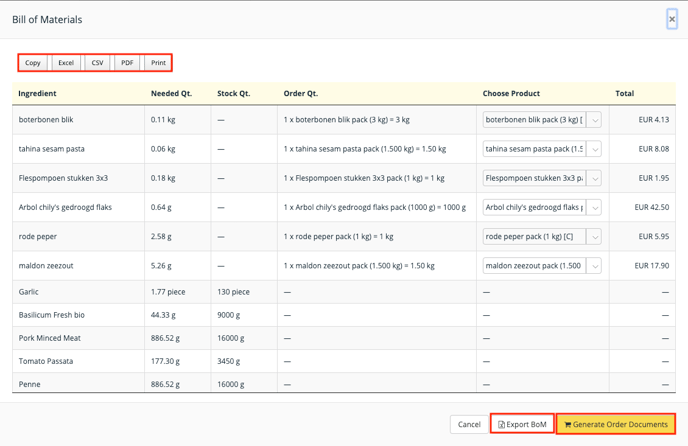Open product dropdown arrow for maldon zeezout
Viewport: 688px width, 446px height.
594,266
